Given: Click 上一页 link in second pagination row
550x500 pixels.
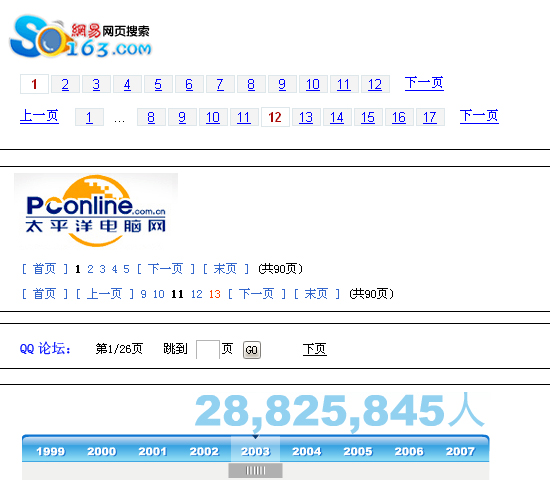Looking at the screenshot, I should pos(39,116).
